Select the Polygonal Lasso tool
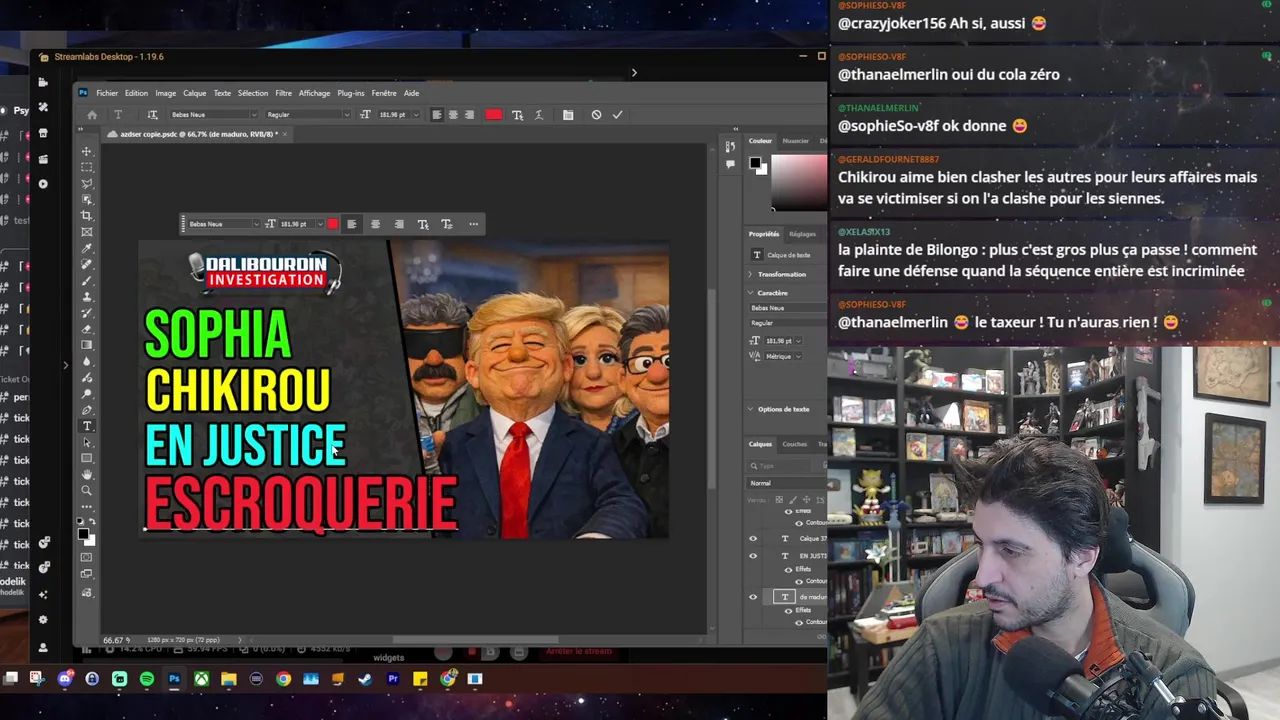Image resolution: width=1280 pixels, height=720 pixels. pos(87,183)
